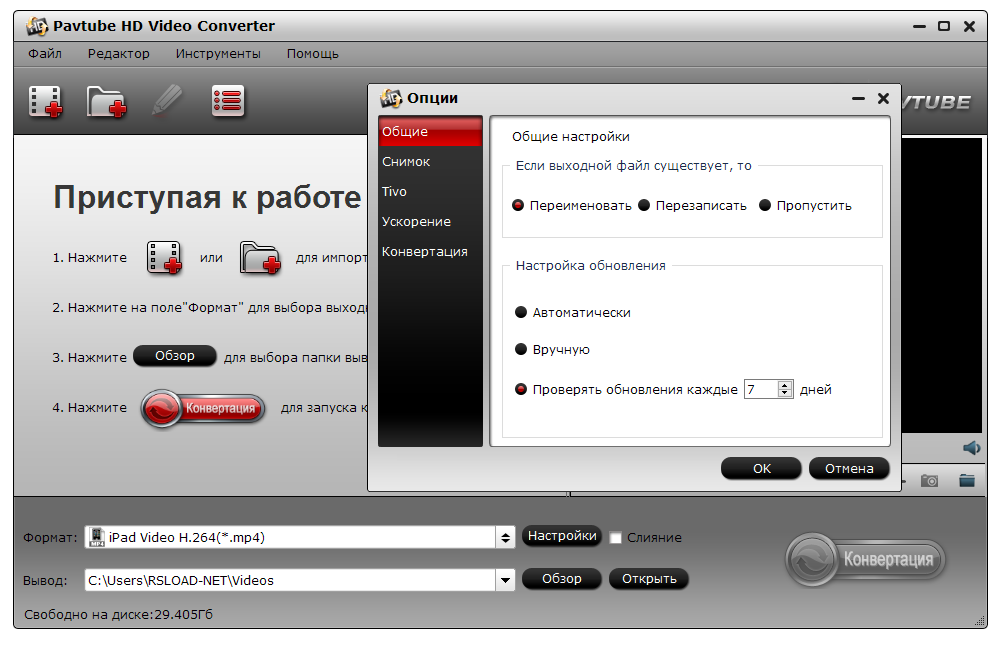Expand the Формат dropdown arrows

pos(505,537)
